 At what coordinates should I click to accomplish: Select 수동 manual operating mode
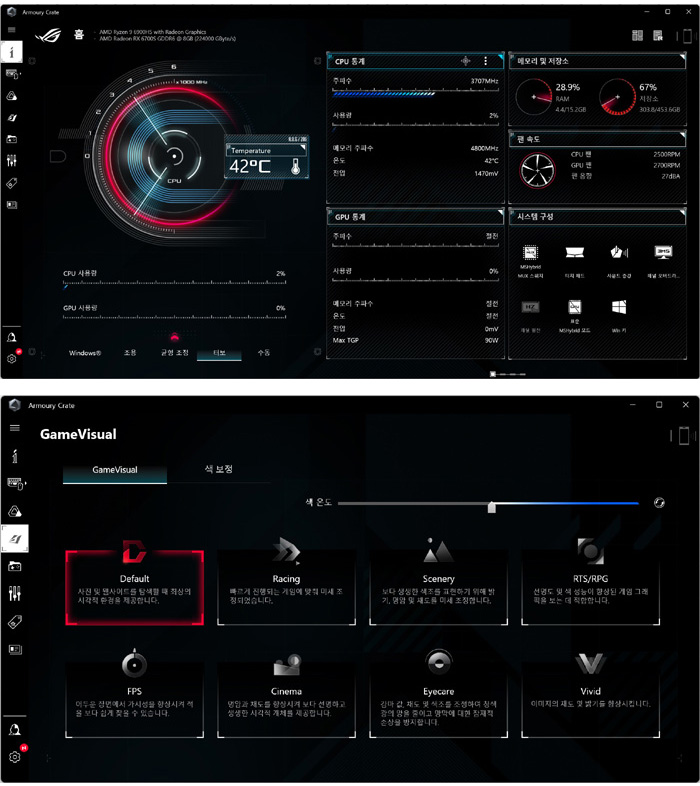point(264,353)
